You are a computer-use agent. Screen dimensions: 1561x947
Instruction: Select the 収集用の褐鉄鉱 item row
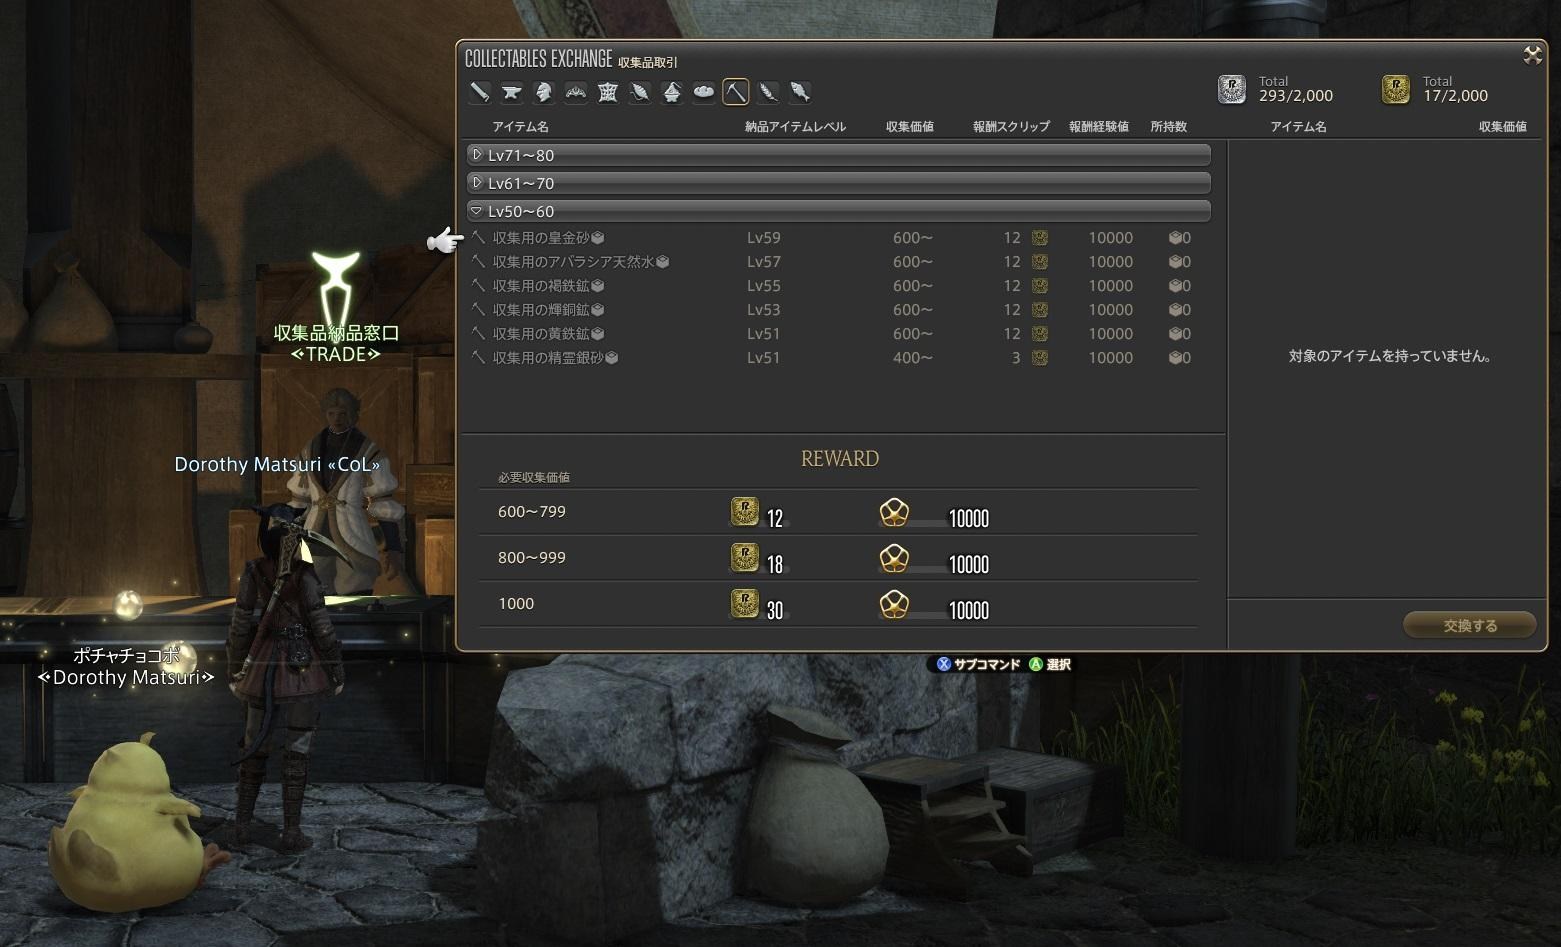click(x=839, y=286)
